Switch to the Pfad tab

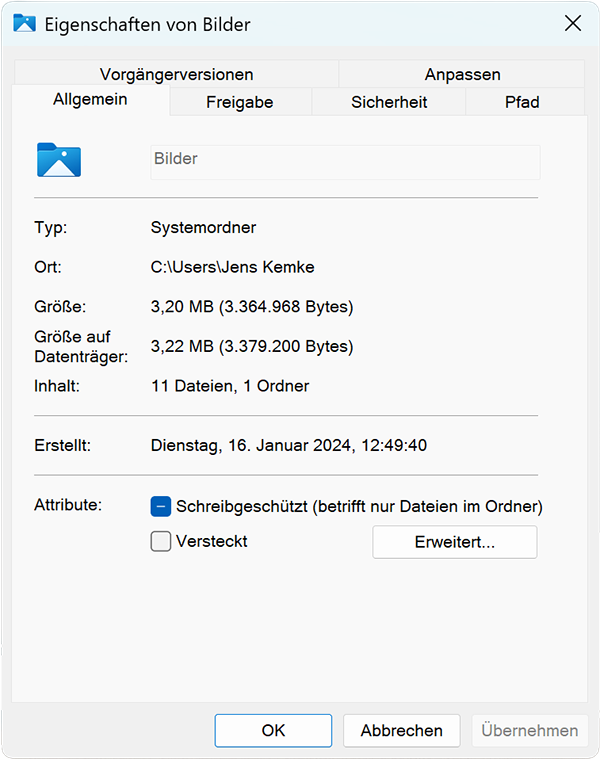pyautogui.click(x=522, y=102)
